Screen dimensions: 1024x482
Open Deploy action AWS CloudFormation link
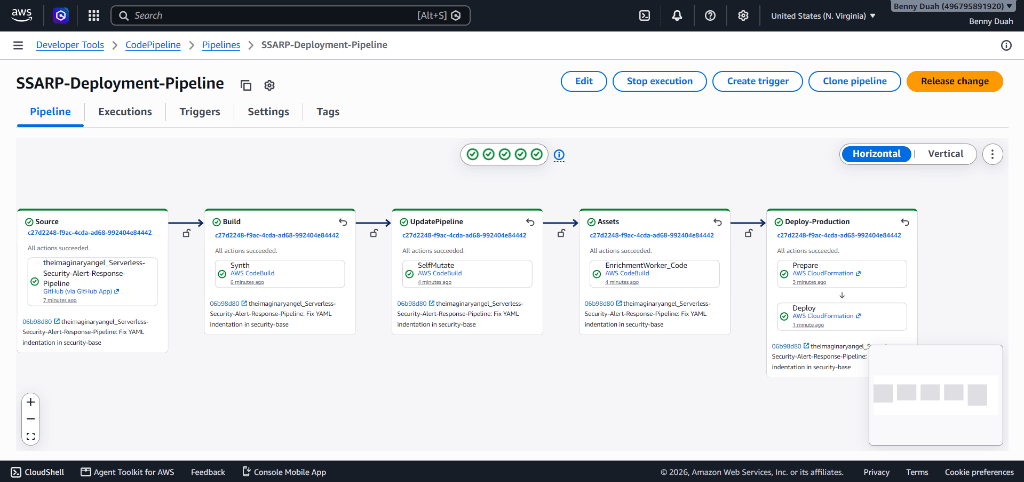[x=827, y=316]
